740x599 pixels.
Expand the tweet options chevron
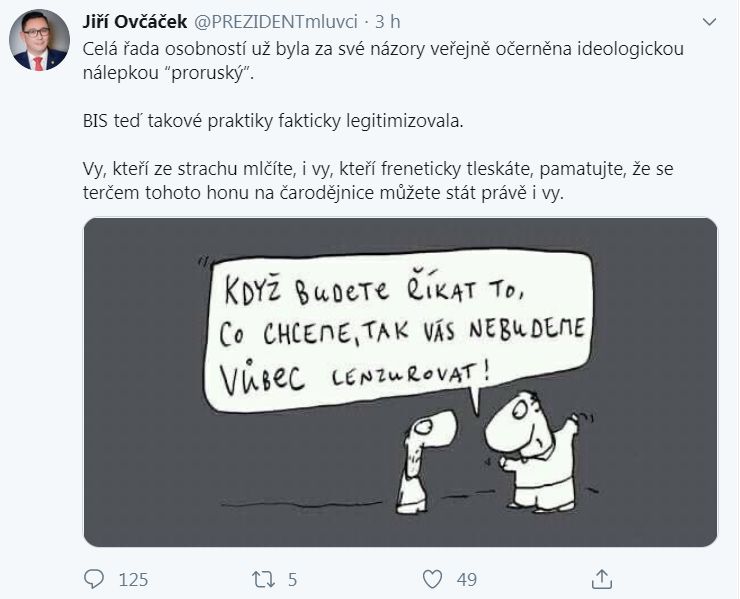pos(709,22)
